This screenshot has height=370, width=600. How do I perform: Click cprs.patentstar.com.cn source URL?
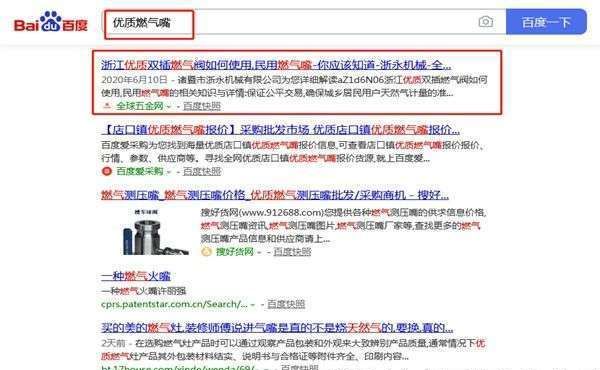[x=174, y=304]
